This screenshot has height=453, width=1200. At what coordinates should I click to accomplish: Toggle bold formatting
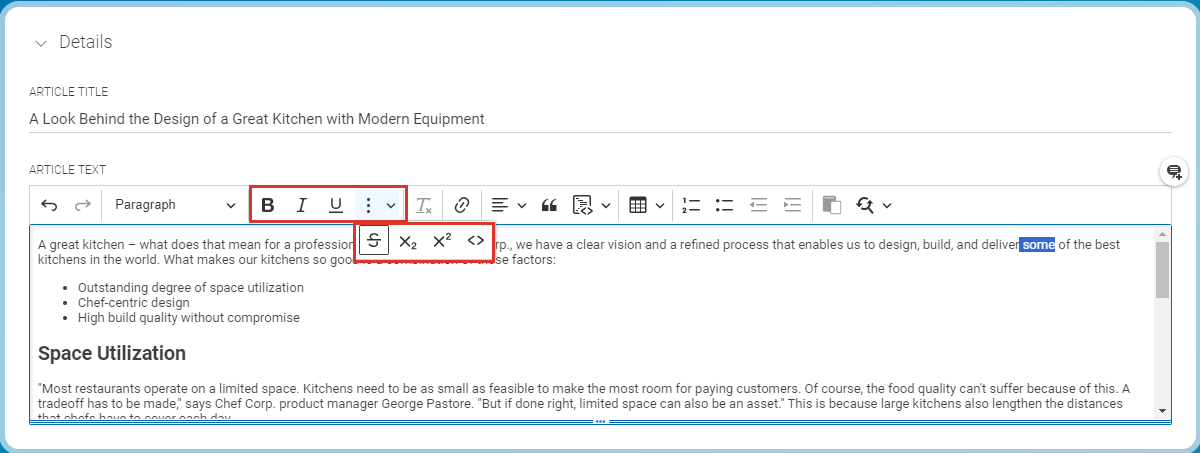(267, 205)
